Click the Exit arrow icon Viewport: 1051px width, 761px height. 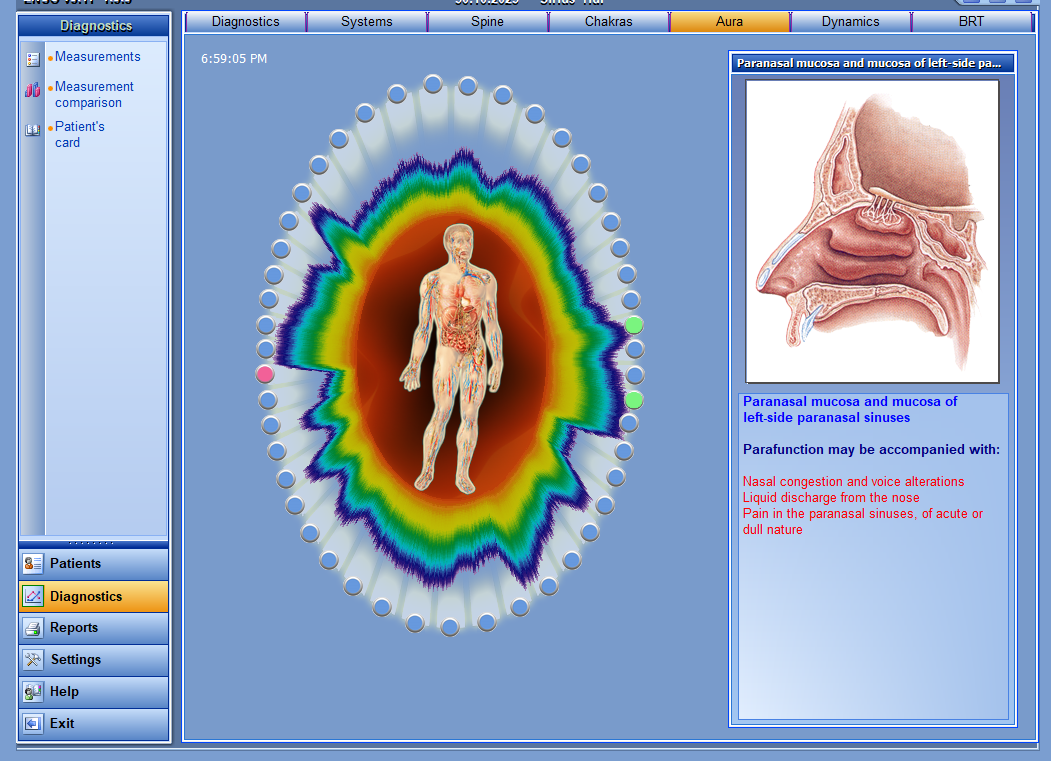click(x=33, y=723)
